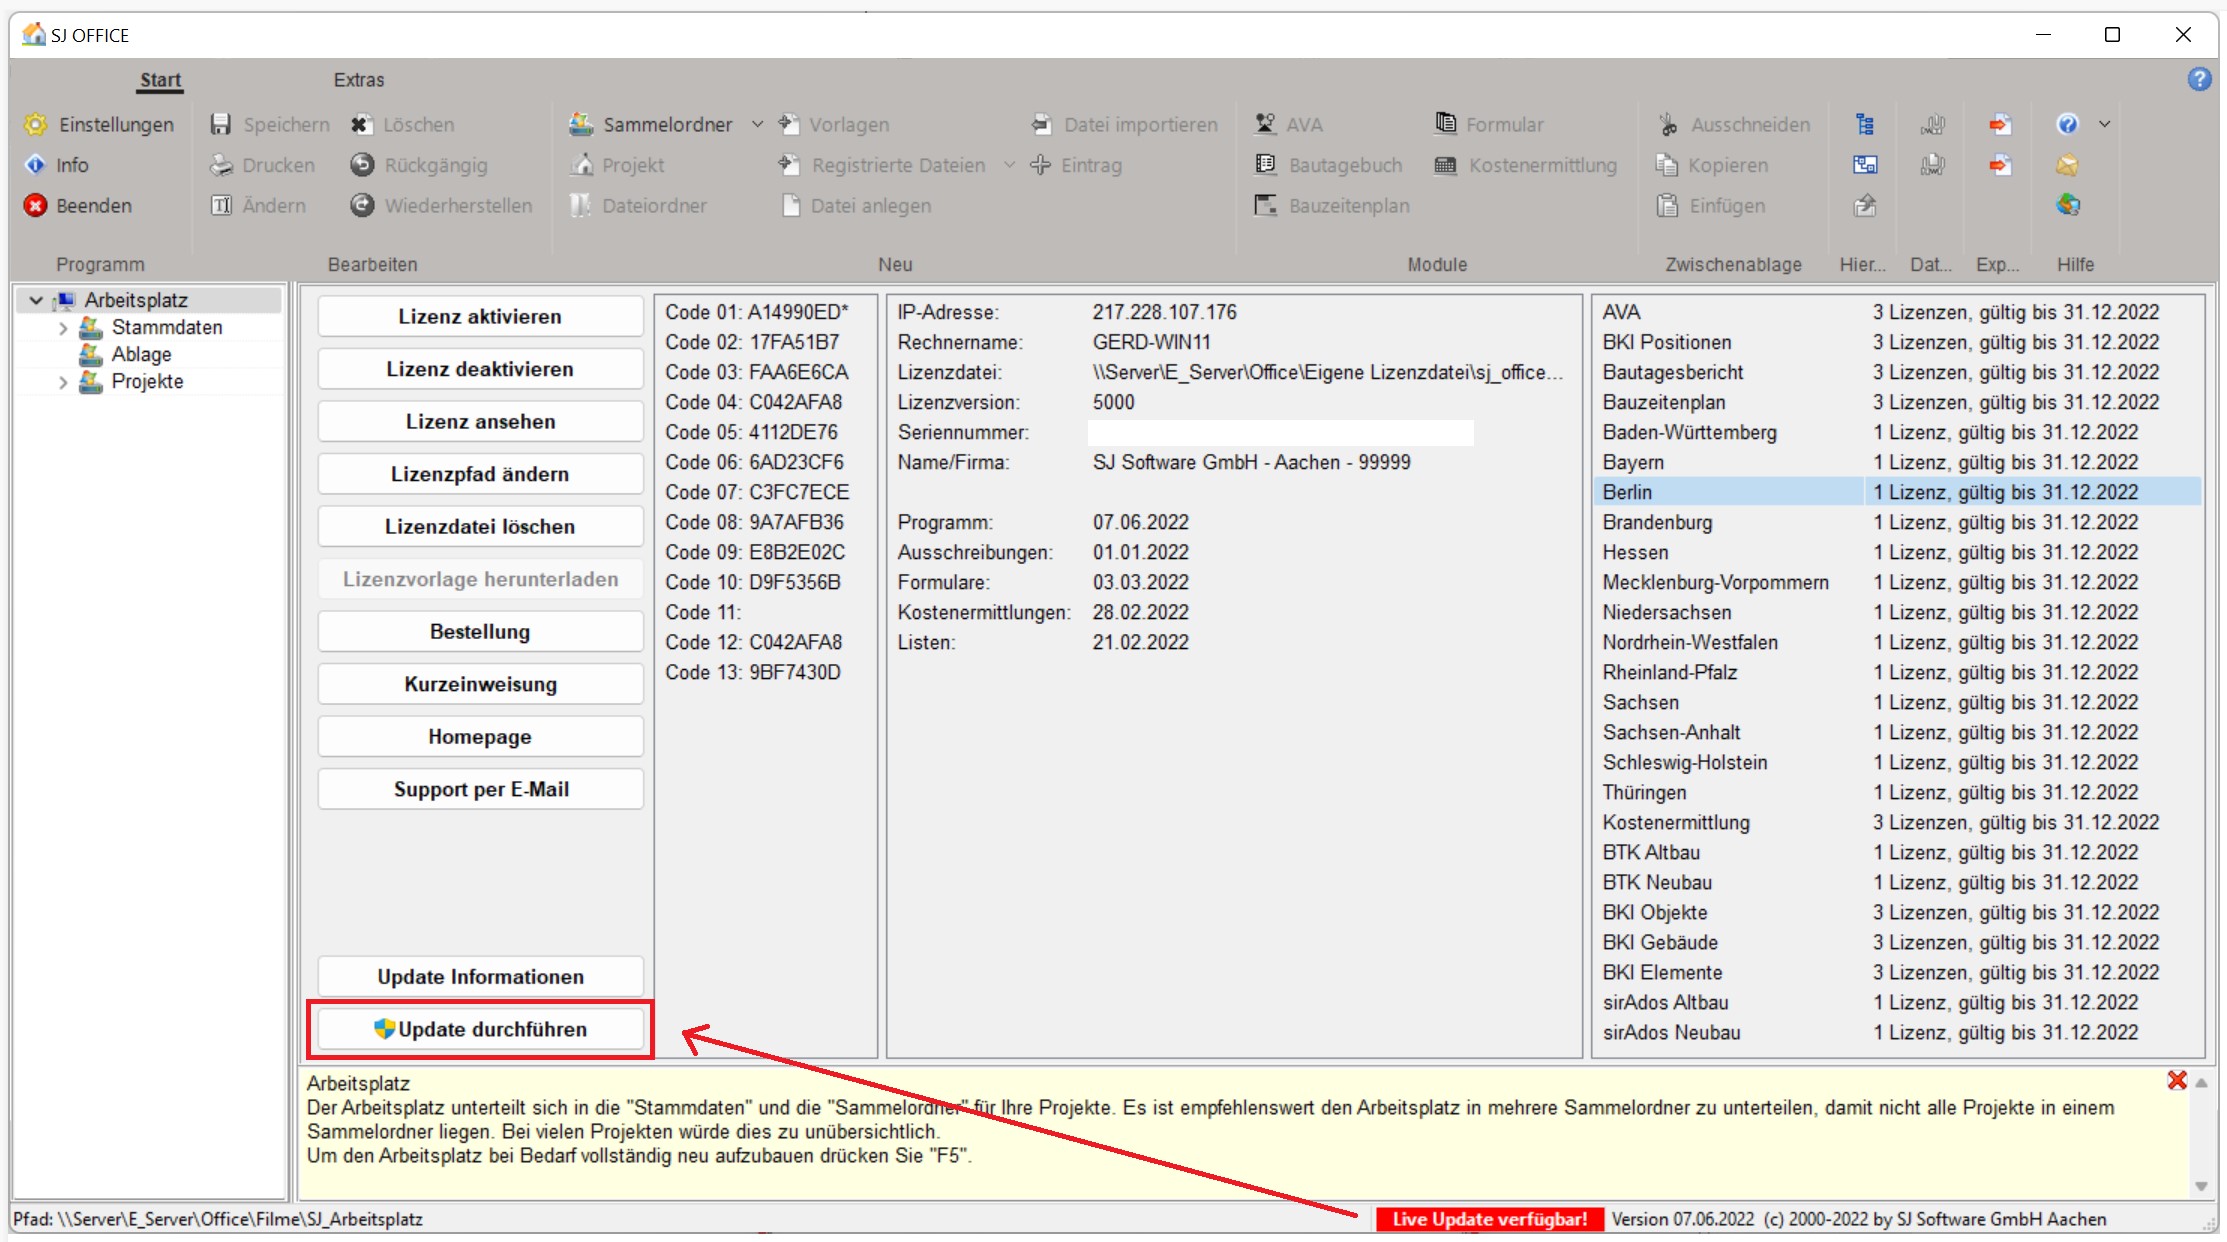Collapse the Arbeitsplatz tree node

point(37,300)
